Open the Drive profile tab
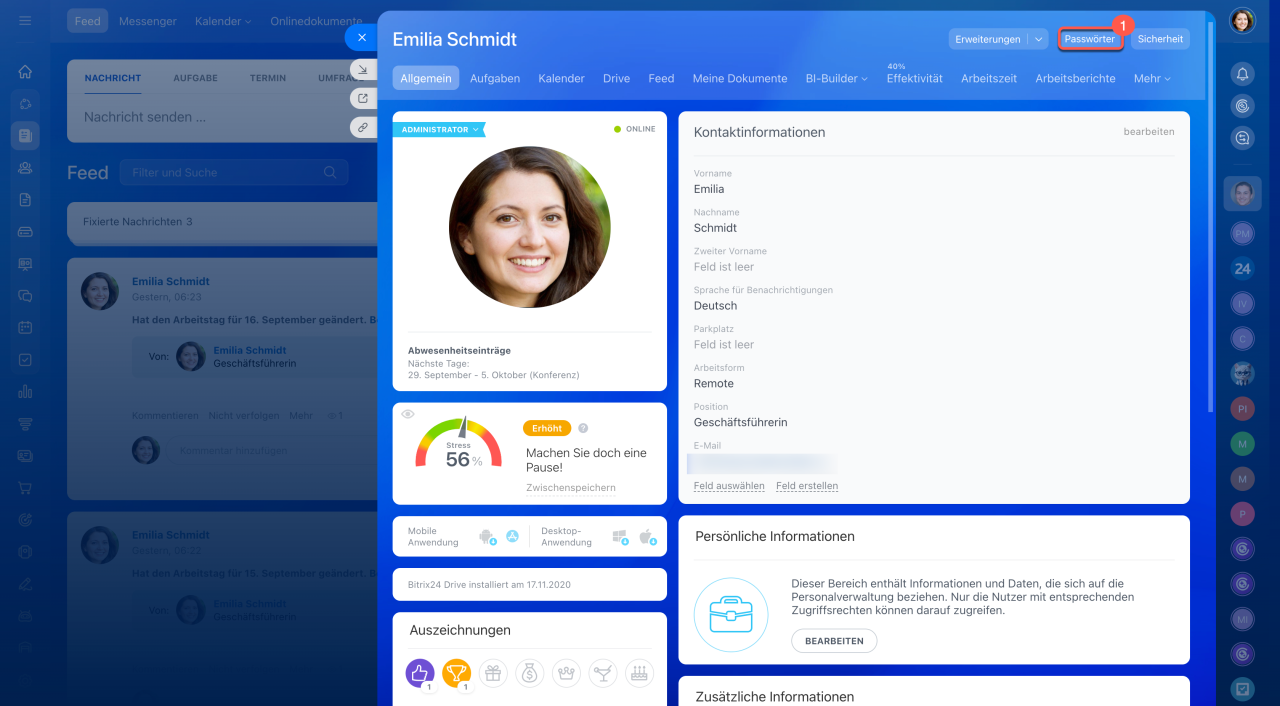Viewport: 1280px width, 706px height. 616,78
